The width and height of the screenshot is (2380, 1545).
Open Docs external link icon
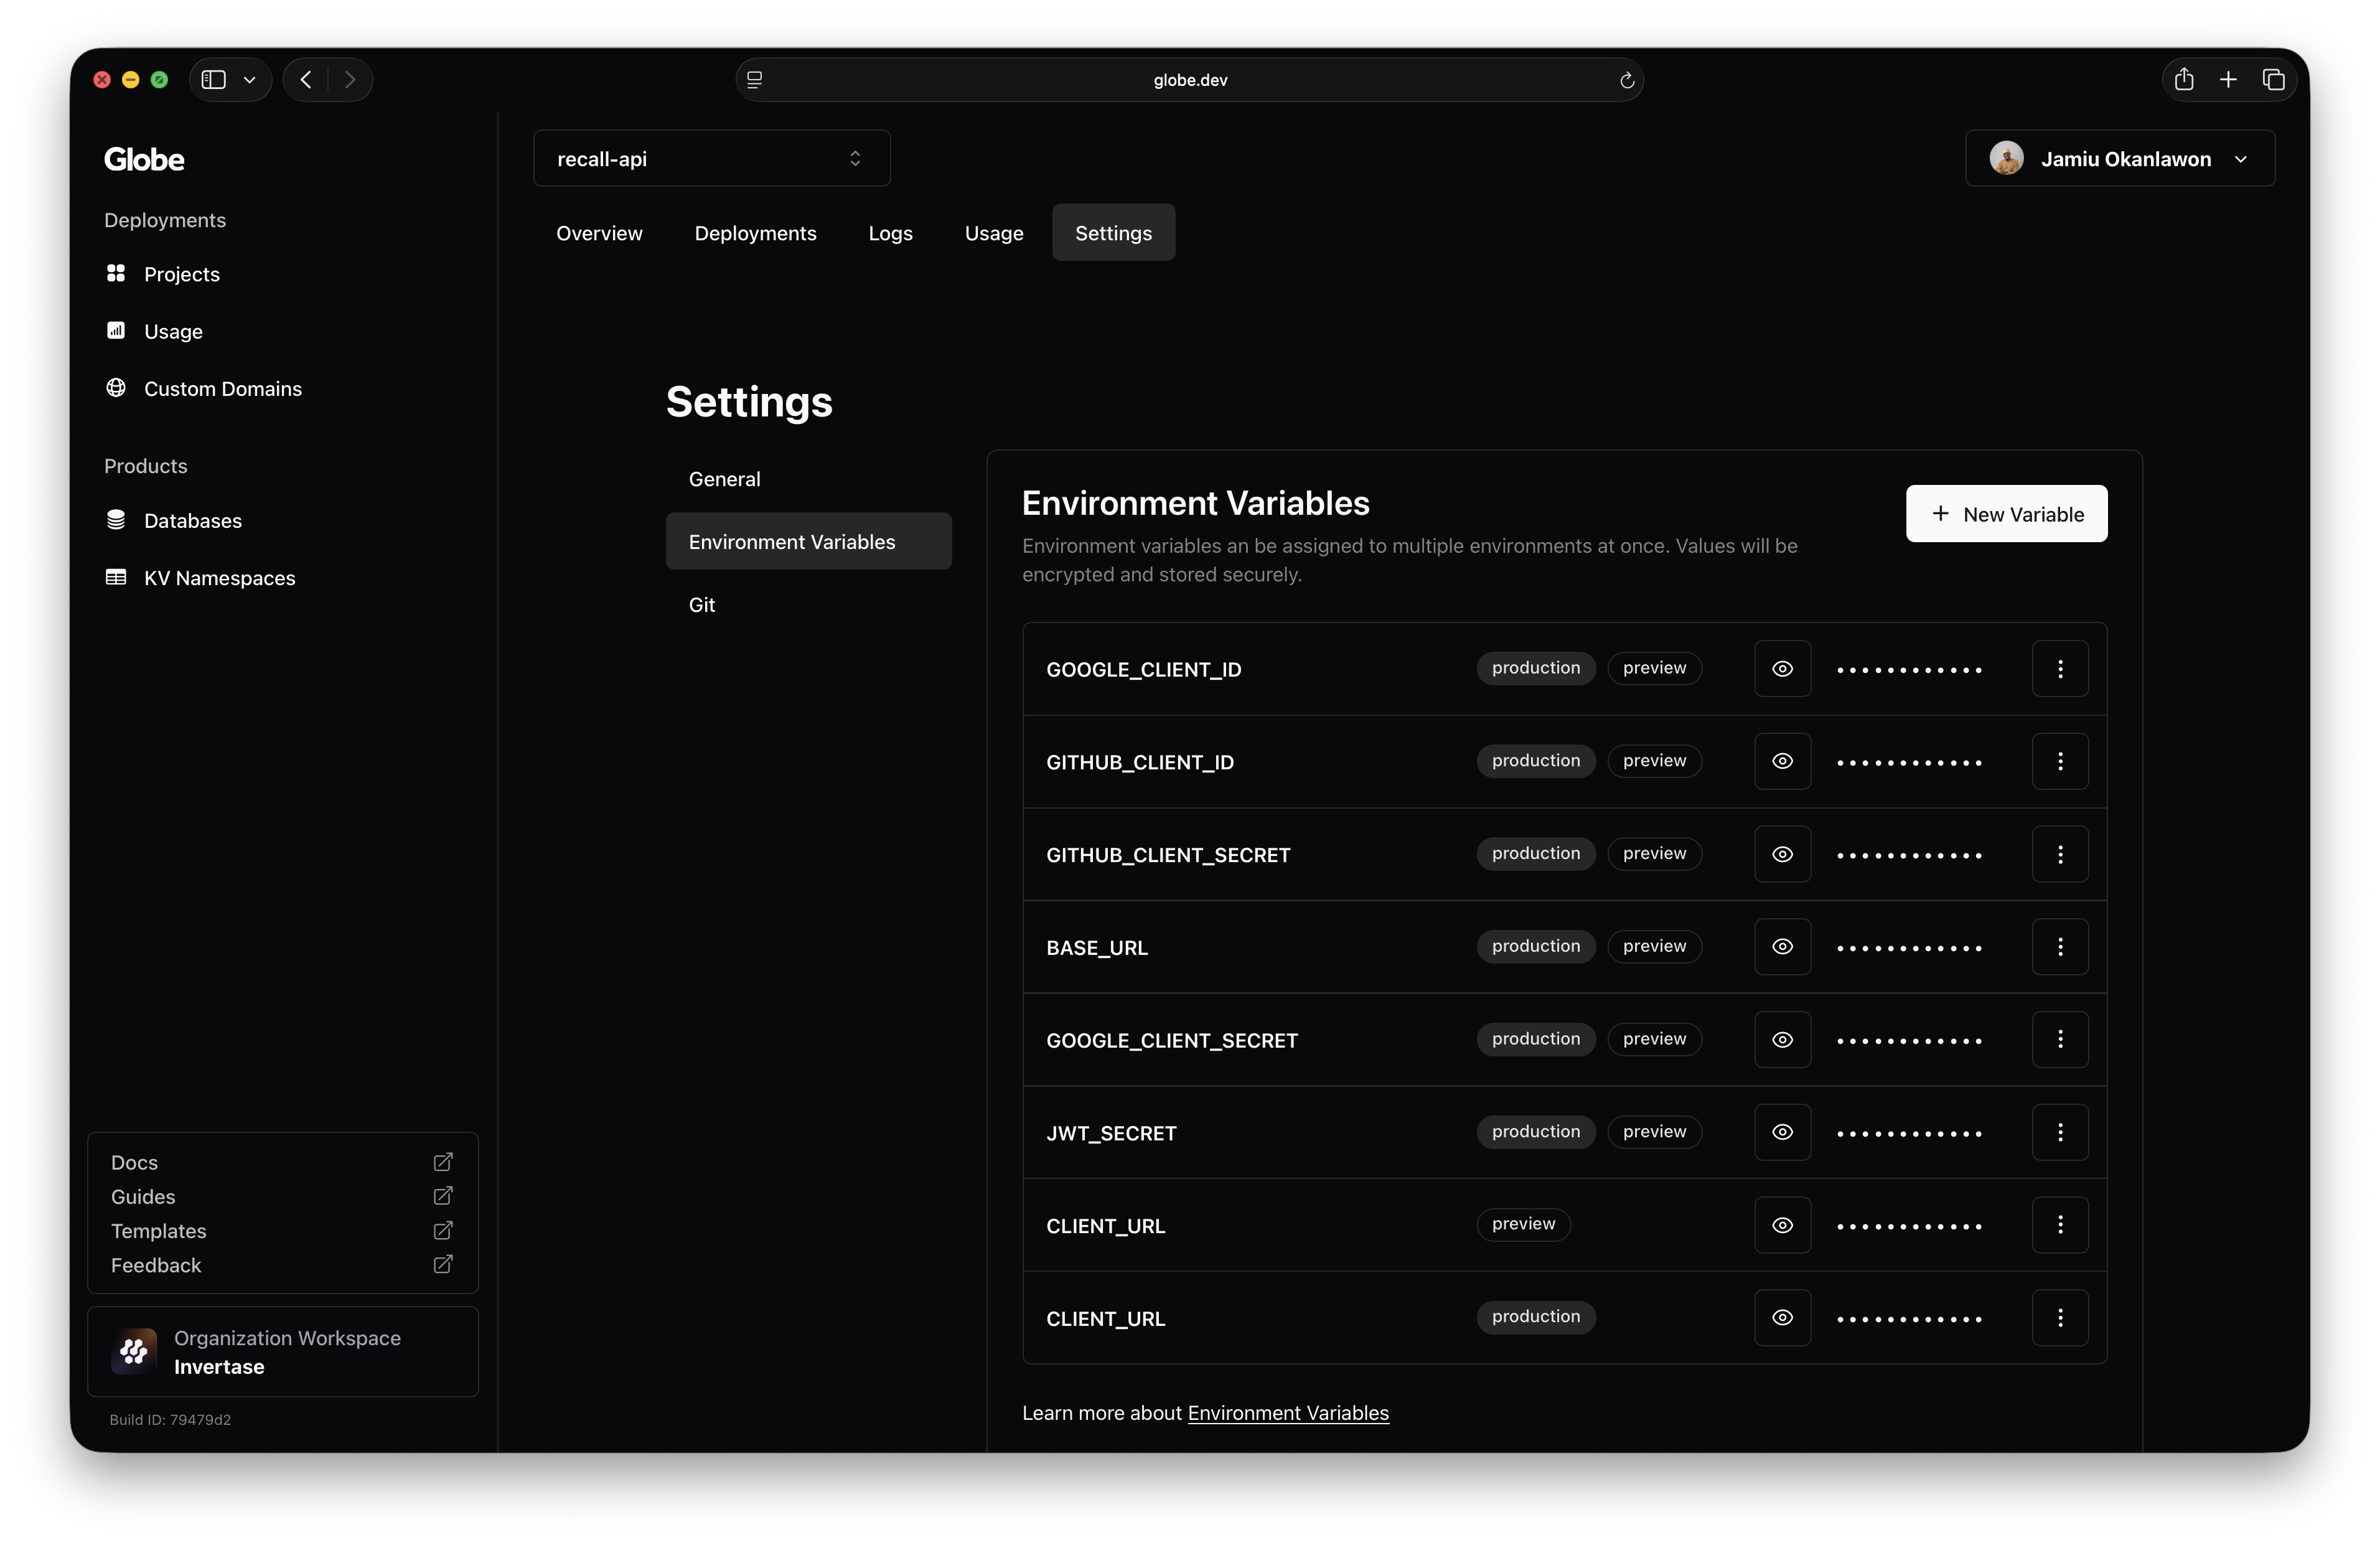click(443, 1162)
